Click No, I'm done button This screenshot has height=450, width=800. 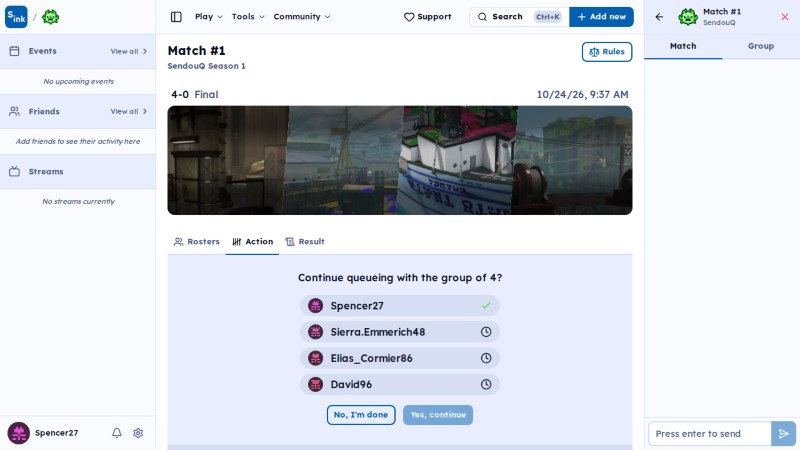[361, 415]
